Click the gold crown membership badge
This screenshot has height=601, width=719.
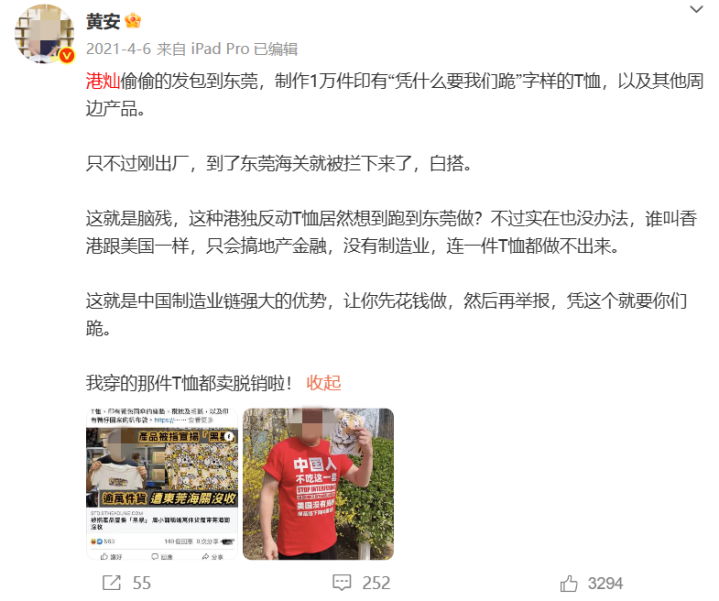[133, 21]
